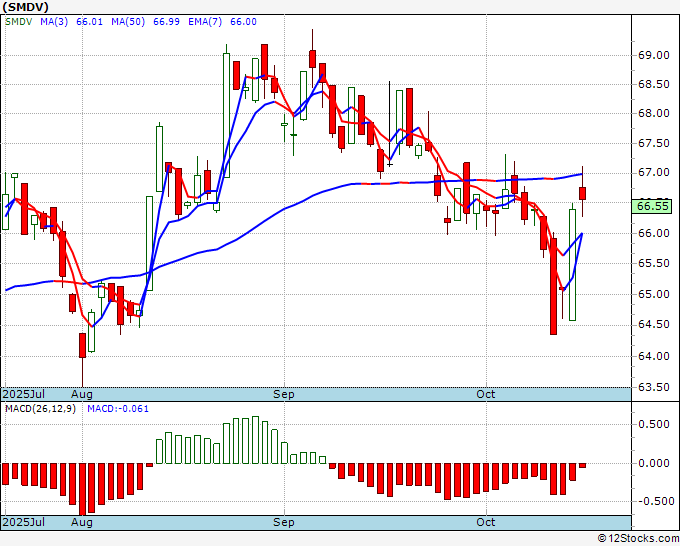Click the Sep label on MACD axis
The width and height of the screenshot is (680, 546).
[284, 522]
